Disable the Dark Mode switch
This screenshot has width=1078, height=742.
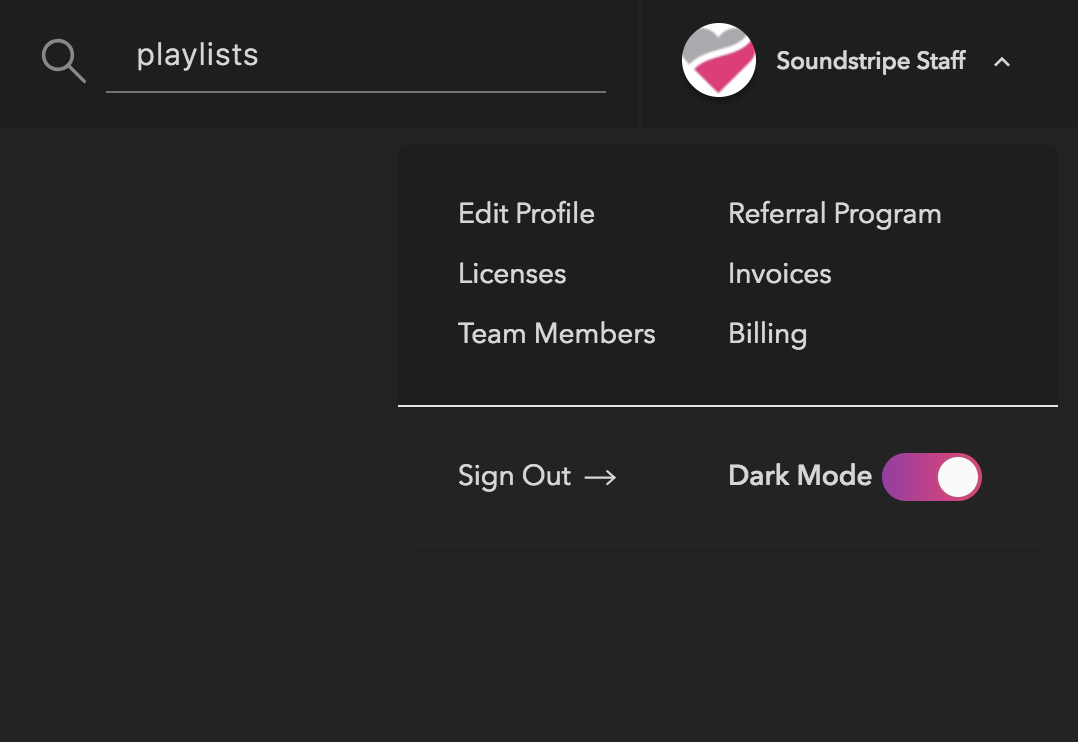[x=931, y=477]
